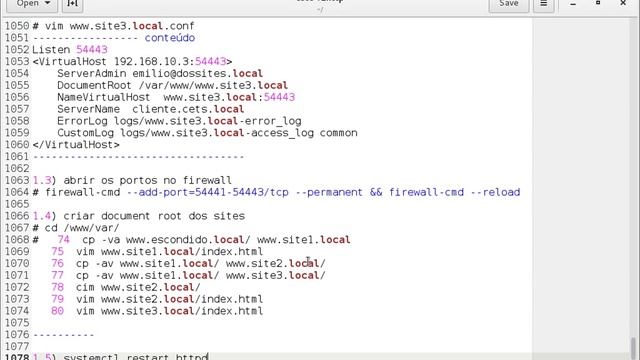
Task: Click 'CustomLog logs/www.site3.local-access_log common' line
Action: tap(207, 133)
